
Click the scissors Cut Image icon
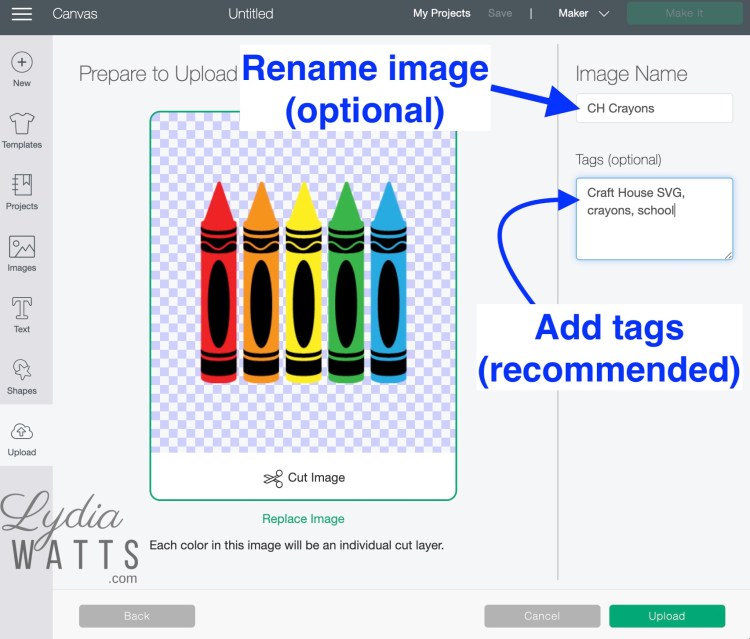click(x=273, y=478)
